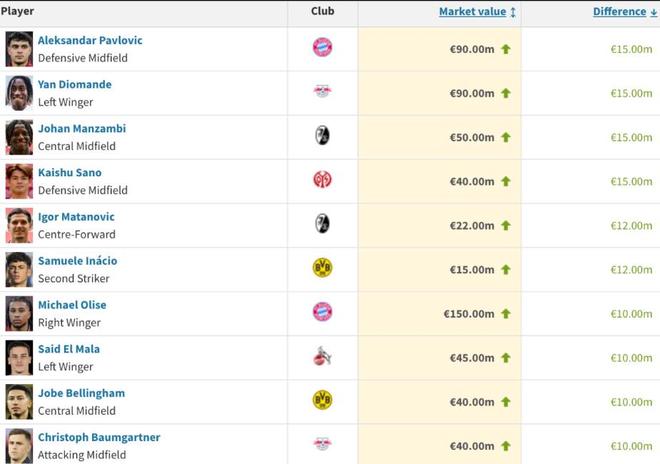Click Mainz 05 crest next to Kaishu Sano
660x464 pixels.
click(322, 179)
